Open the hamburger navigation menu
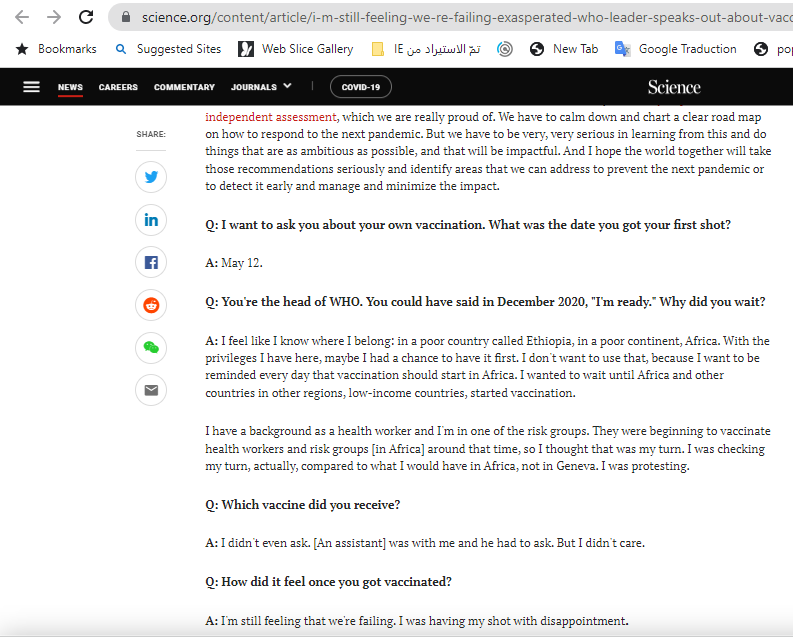 31,87
